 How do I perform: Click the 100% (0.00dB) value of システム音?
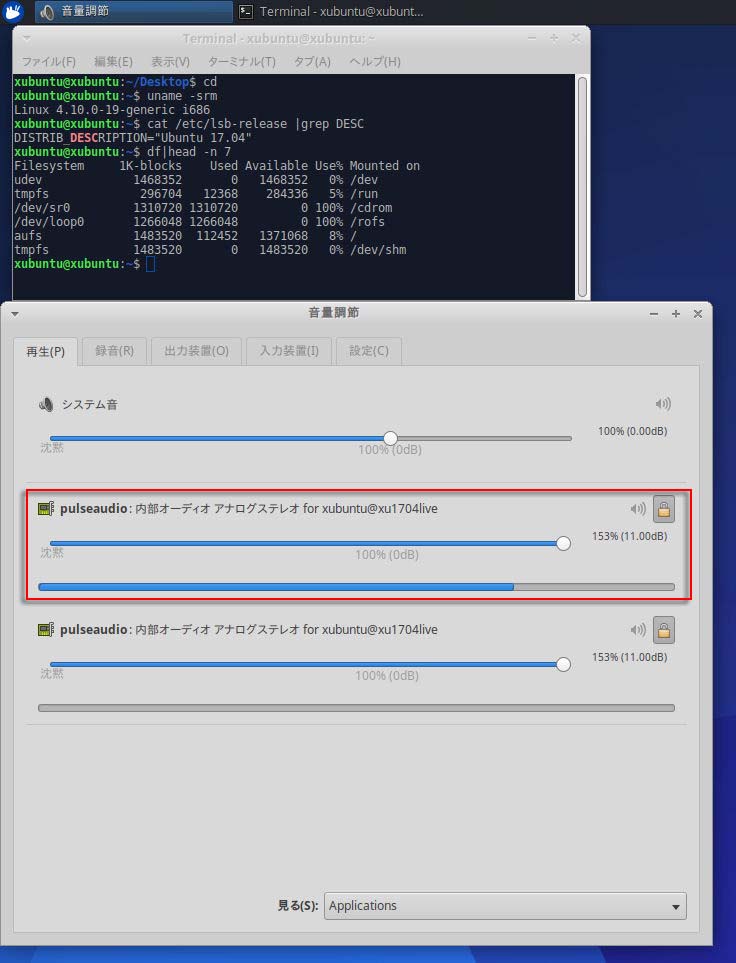coord(633,431)
